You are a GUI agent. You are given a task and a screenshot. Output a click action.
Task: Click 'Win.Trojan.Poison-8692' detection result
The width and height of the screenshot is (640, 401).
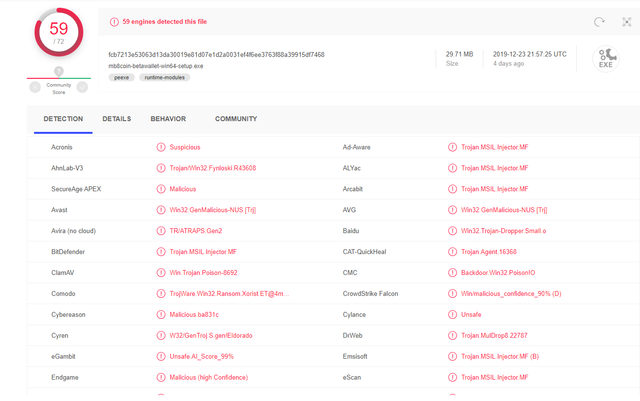click(x=203, y=273)
